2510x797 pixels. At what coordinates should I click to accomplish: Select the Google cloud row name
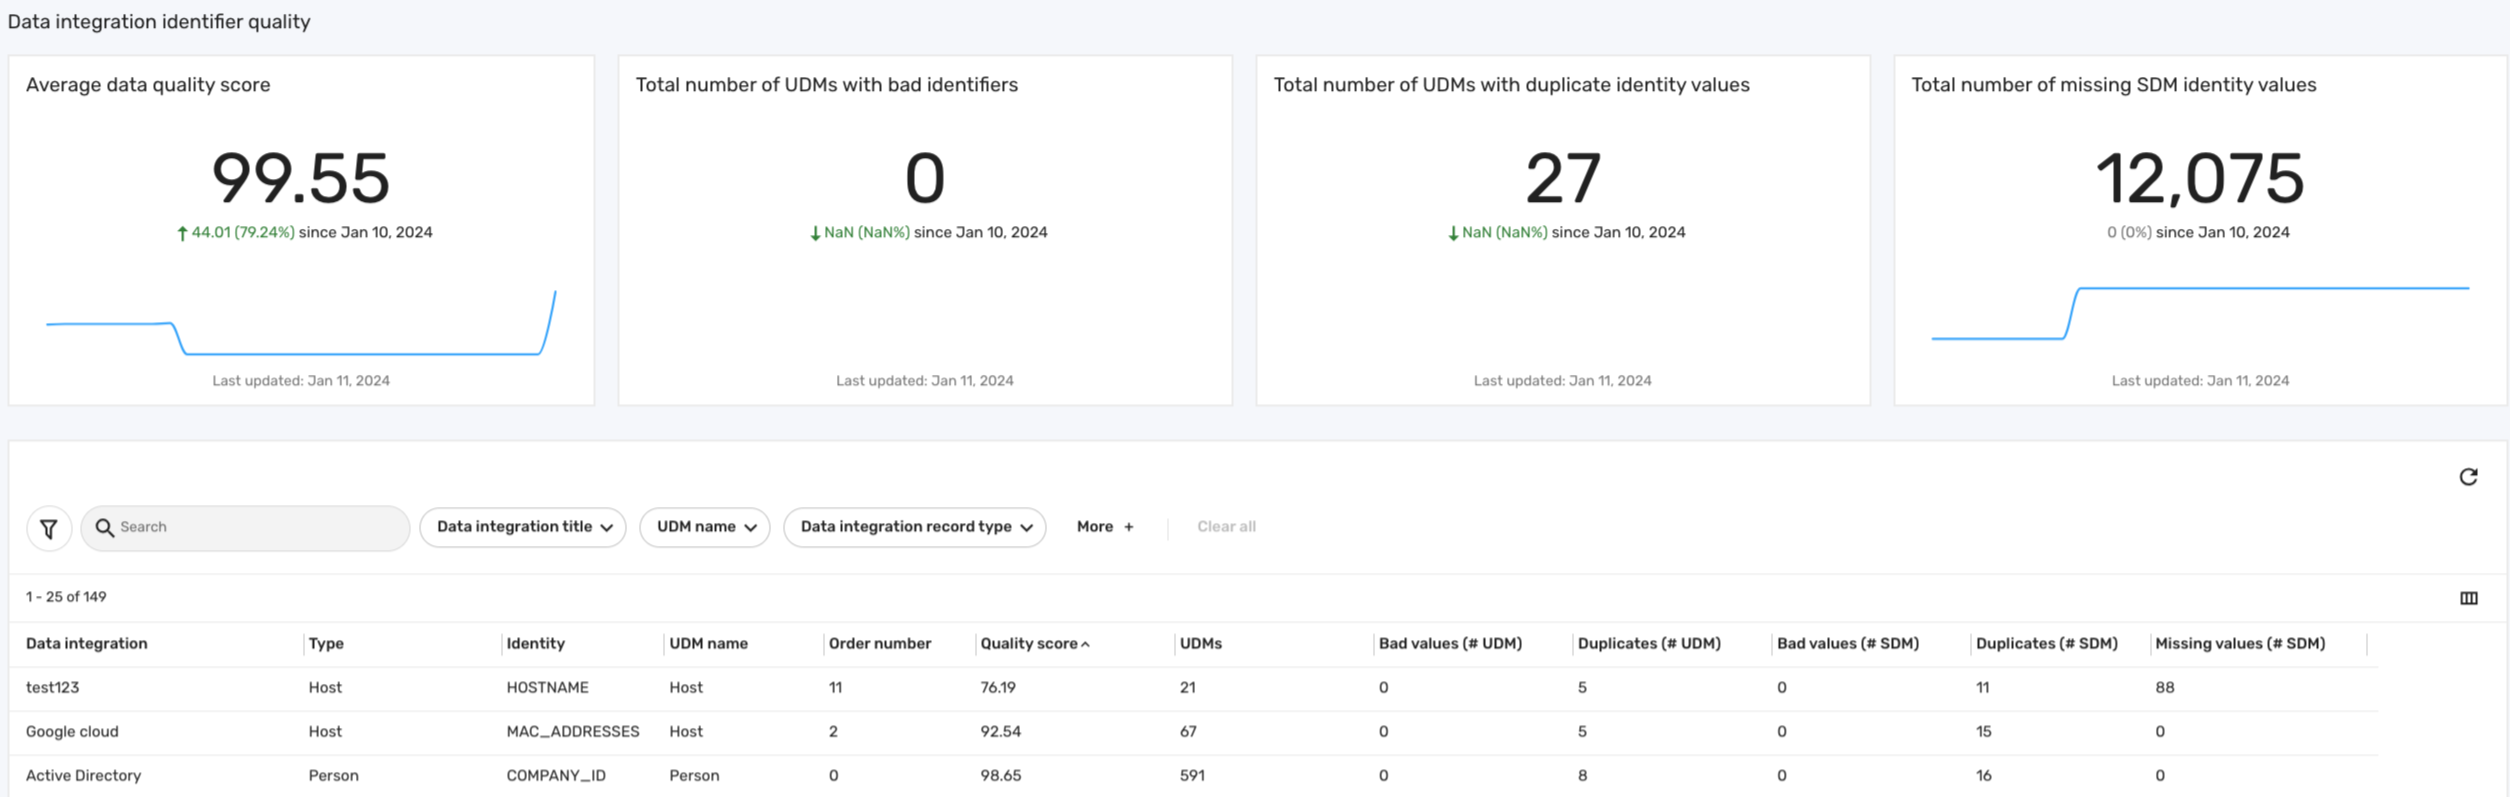pos(72,732)
